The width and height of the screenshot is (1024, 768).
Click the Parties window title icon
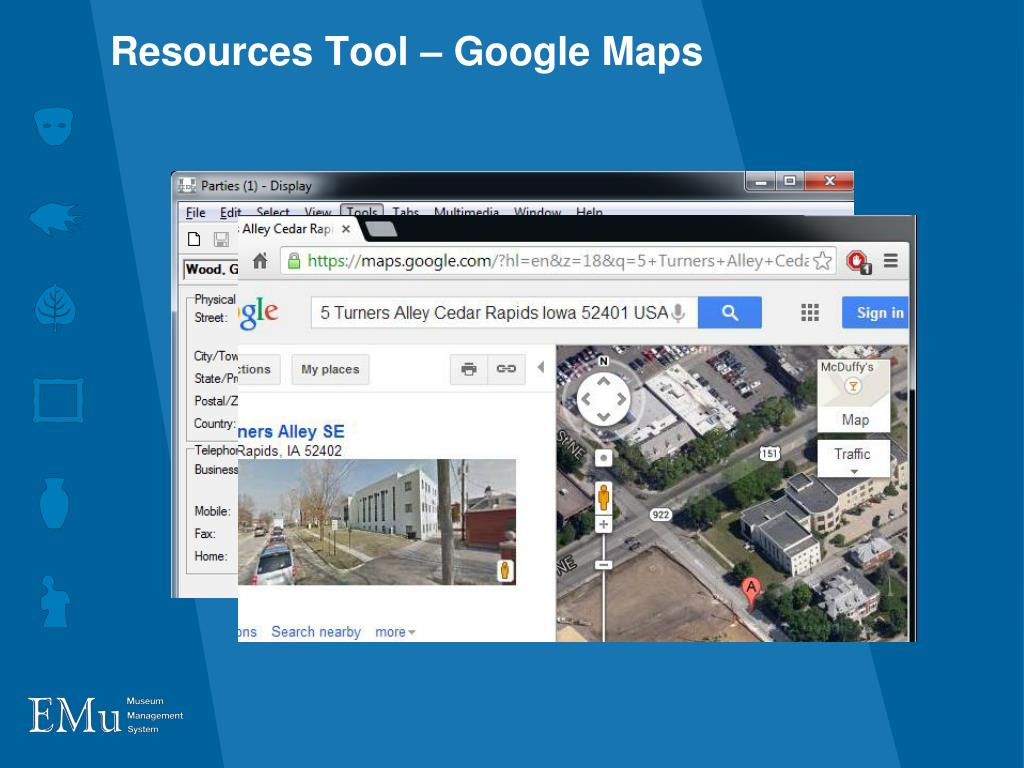(x=187, y=185)
